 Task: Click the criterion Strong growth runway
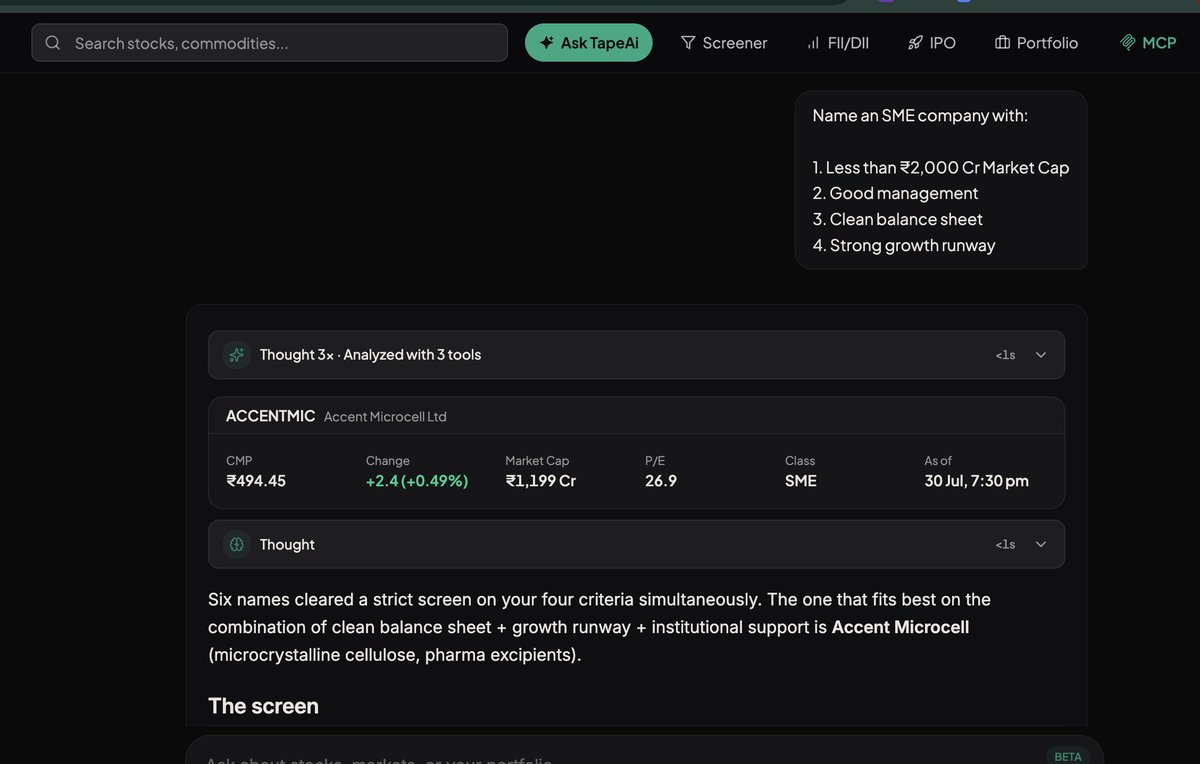(x=904, y=245)
